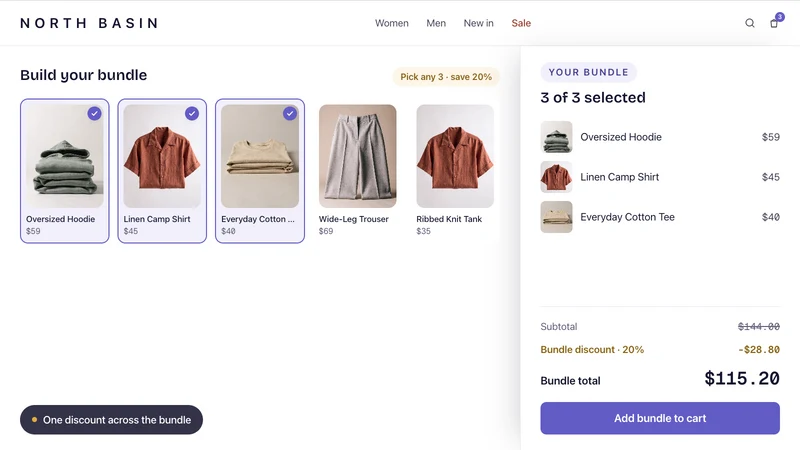This screenshot has width=800, height=450.
Task: Click the Everyday Cotton tee card photo
Action: click(x=260, y=156)
